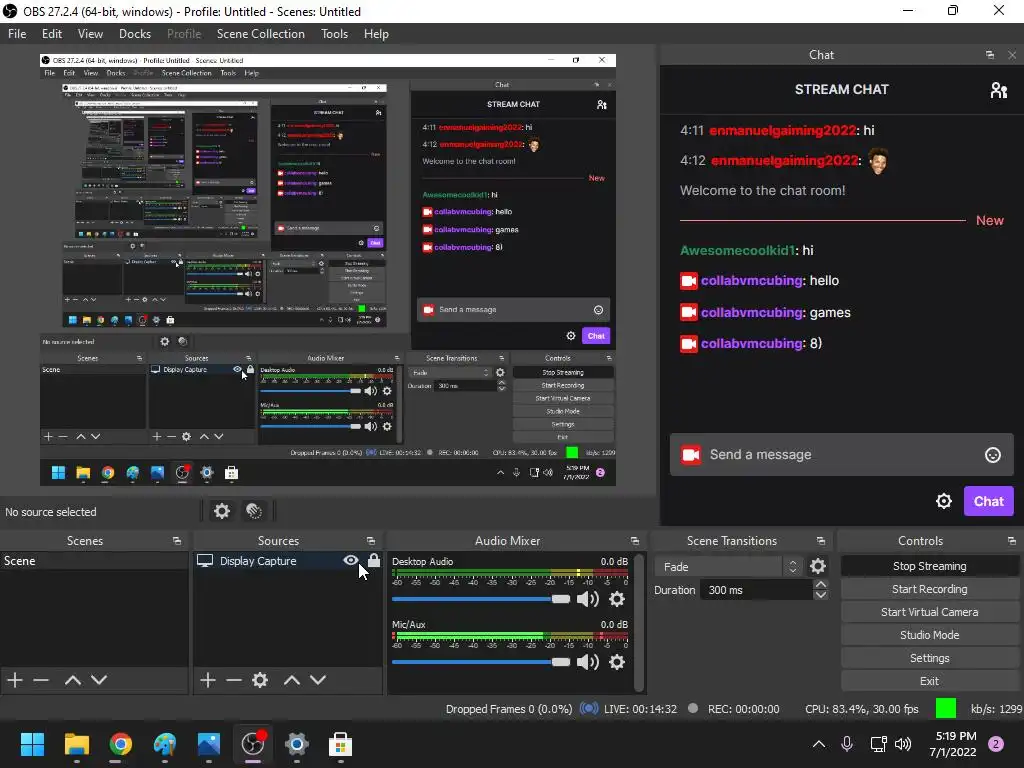Toggle Display Capture lock
This screenshot has height=768, width=1024.
374,560
